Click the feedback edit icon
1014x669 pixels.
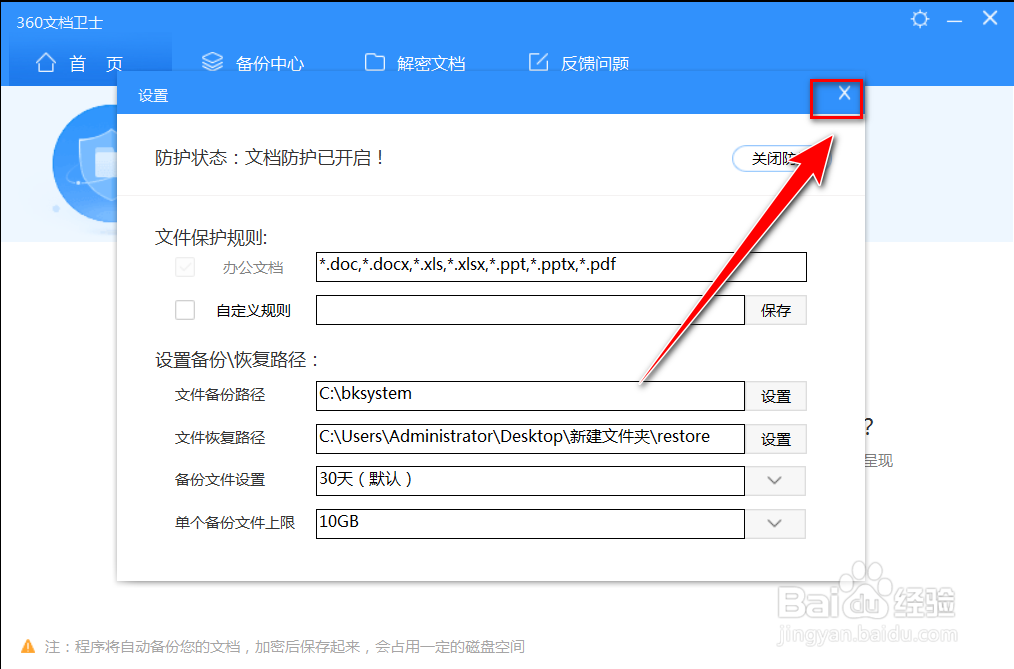[x=539, y=62]
